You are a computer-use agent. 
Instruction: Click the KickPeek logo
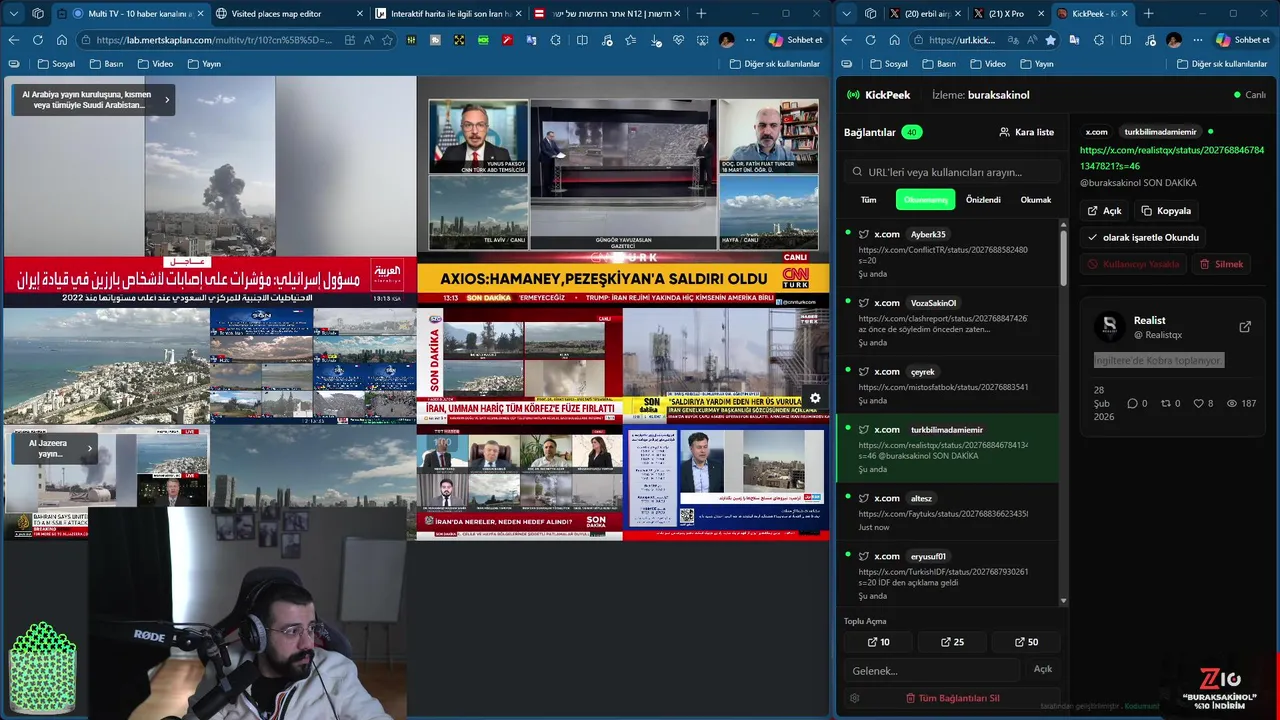coord(878,95)
